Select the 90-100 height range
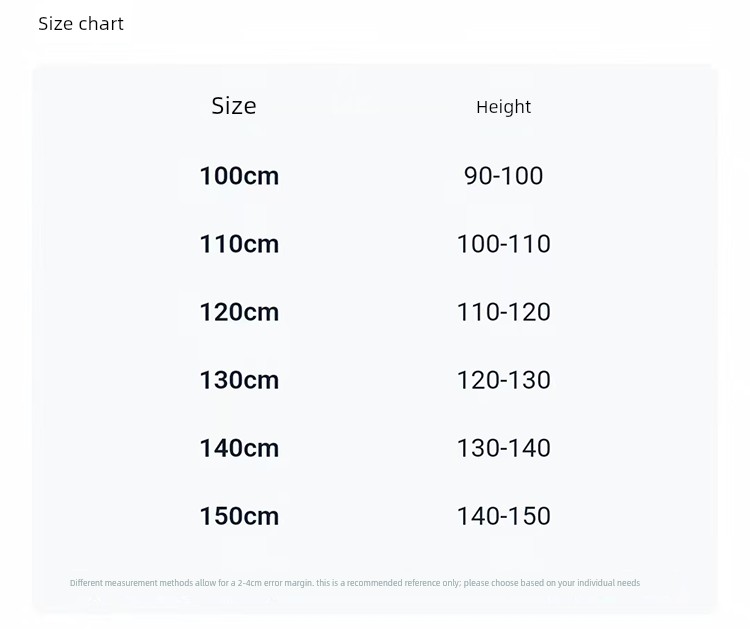This screenshot has height=629, width=750. (503, 176)
